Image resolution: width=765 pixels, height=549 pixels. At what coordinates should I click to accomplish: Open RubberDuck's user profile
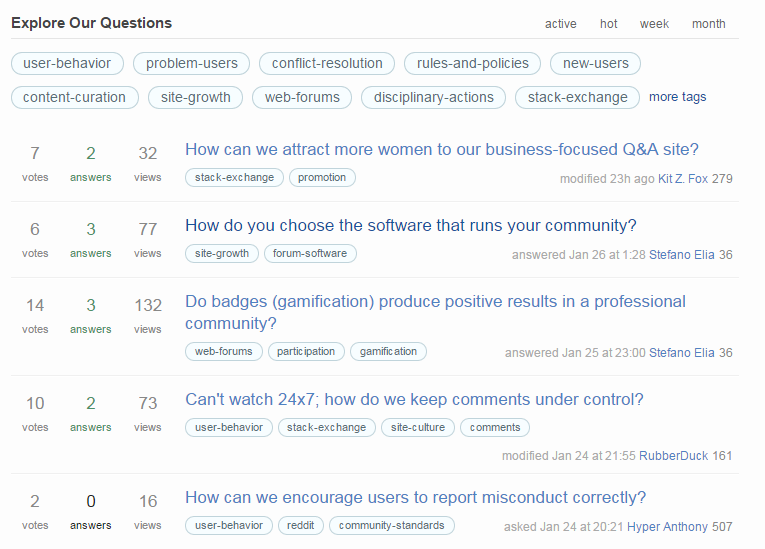pyautogui.click(x=673, y=456)
